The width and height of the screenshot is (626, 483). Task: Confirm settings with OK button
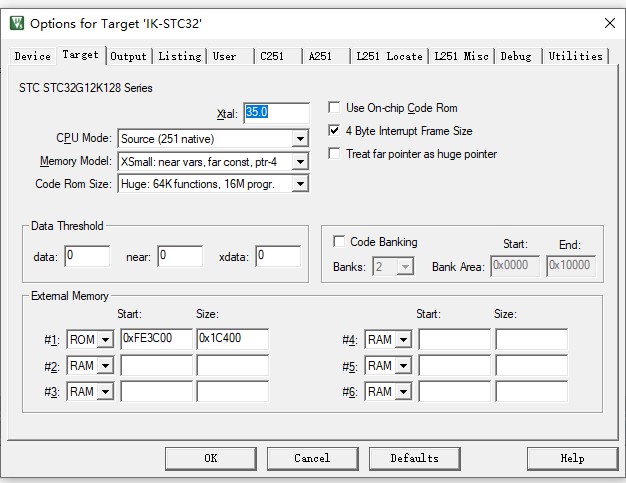point(211,458)
